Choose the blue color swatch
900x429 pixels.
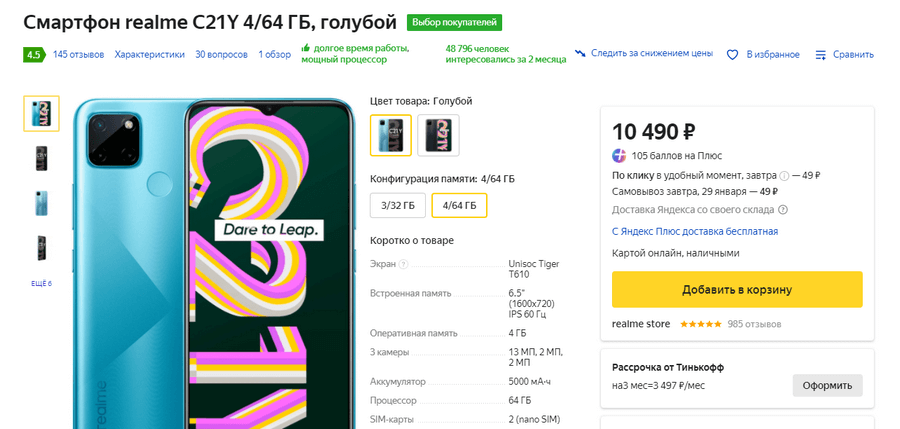391,135
